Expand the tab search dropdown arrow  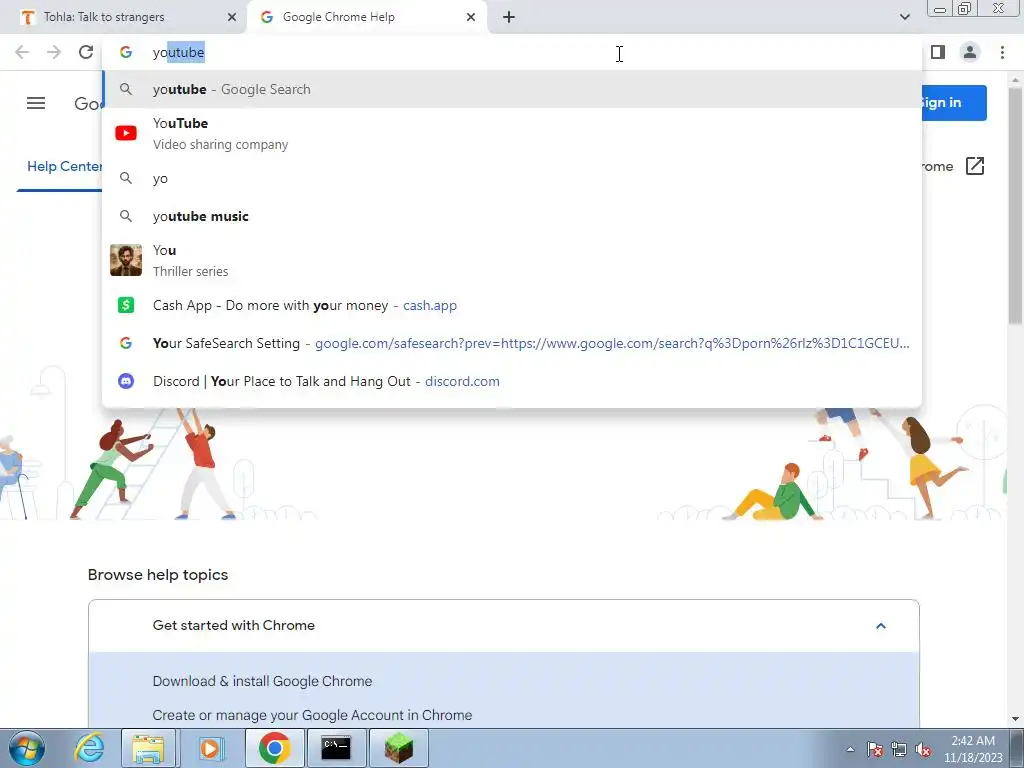[904, 17]
